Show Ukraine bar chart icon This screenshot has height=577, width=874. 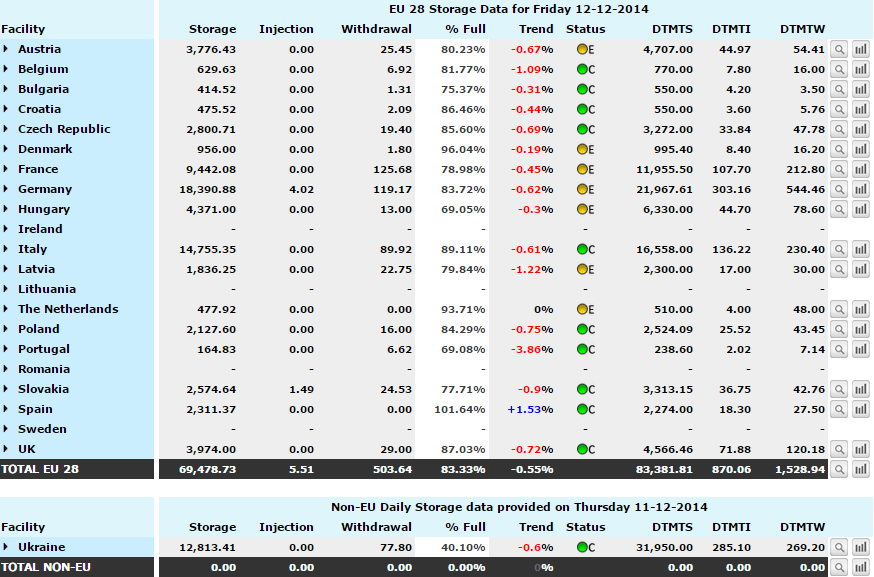coord(861,547)
